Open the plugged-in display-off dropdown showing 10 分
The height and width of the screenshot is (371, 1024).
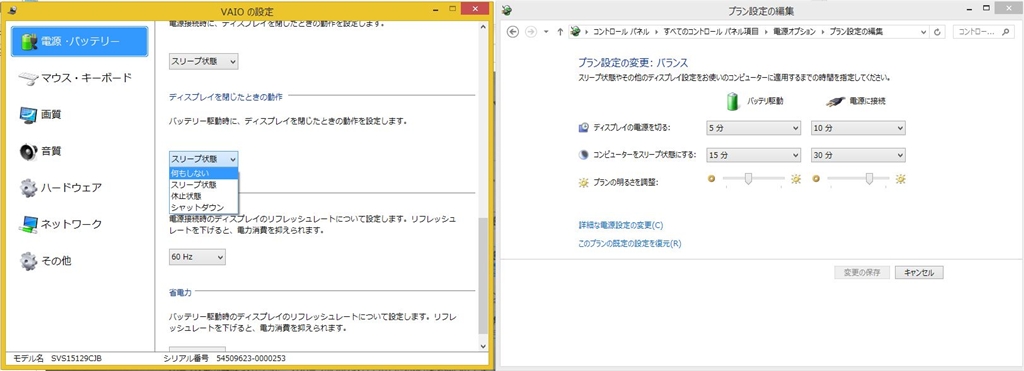click(858, 128)
